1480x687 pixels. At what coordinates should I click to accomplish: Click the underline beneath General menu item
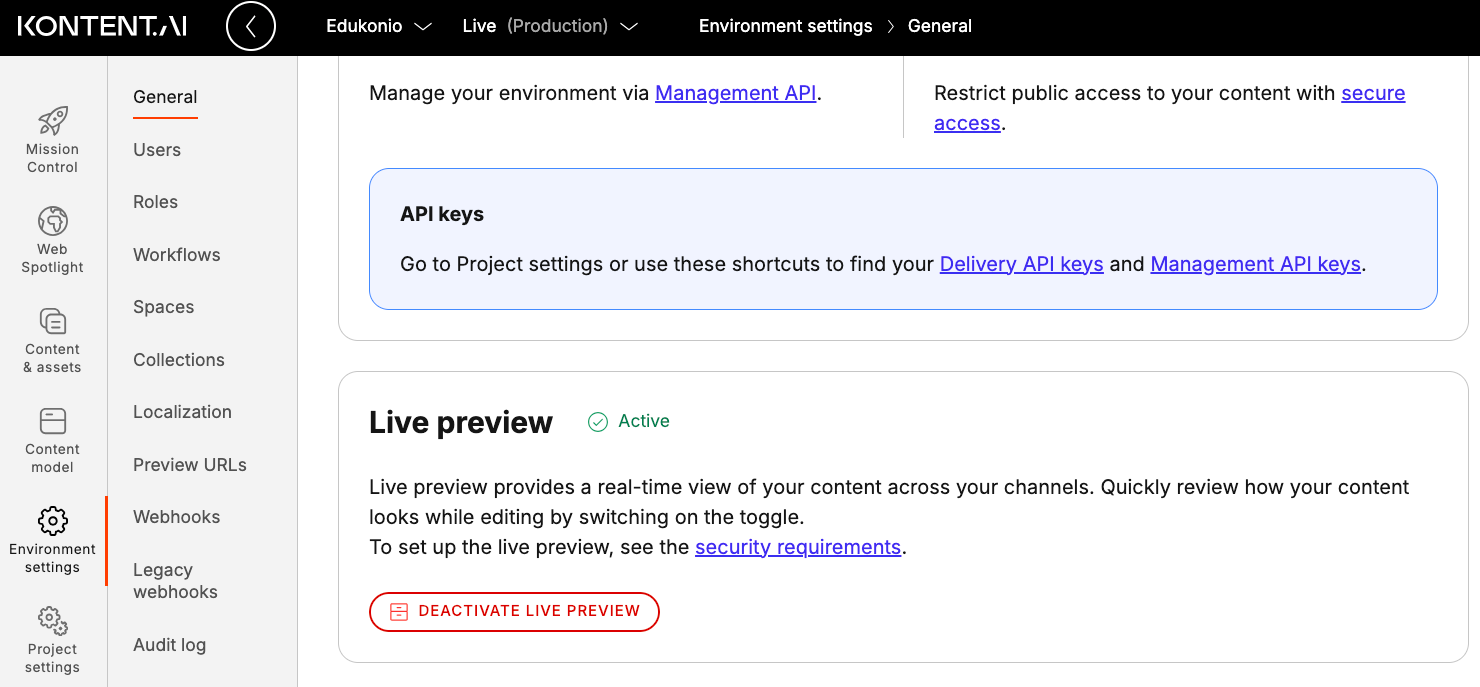[164, 116]
